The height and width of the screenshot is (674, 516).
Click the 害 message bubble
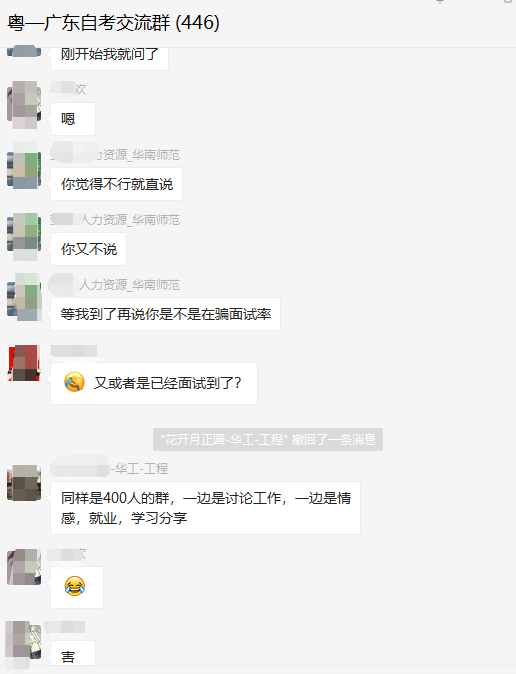(x=73, y=653)
